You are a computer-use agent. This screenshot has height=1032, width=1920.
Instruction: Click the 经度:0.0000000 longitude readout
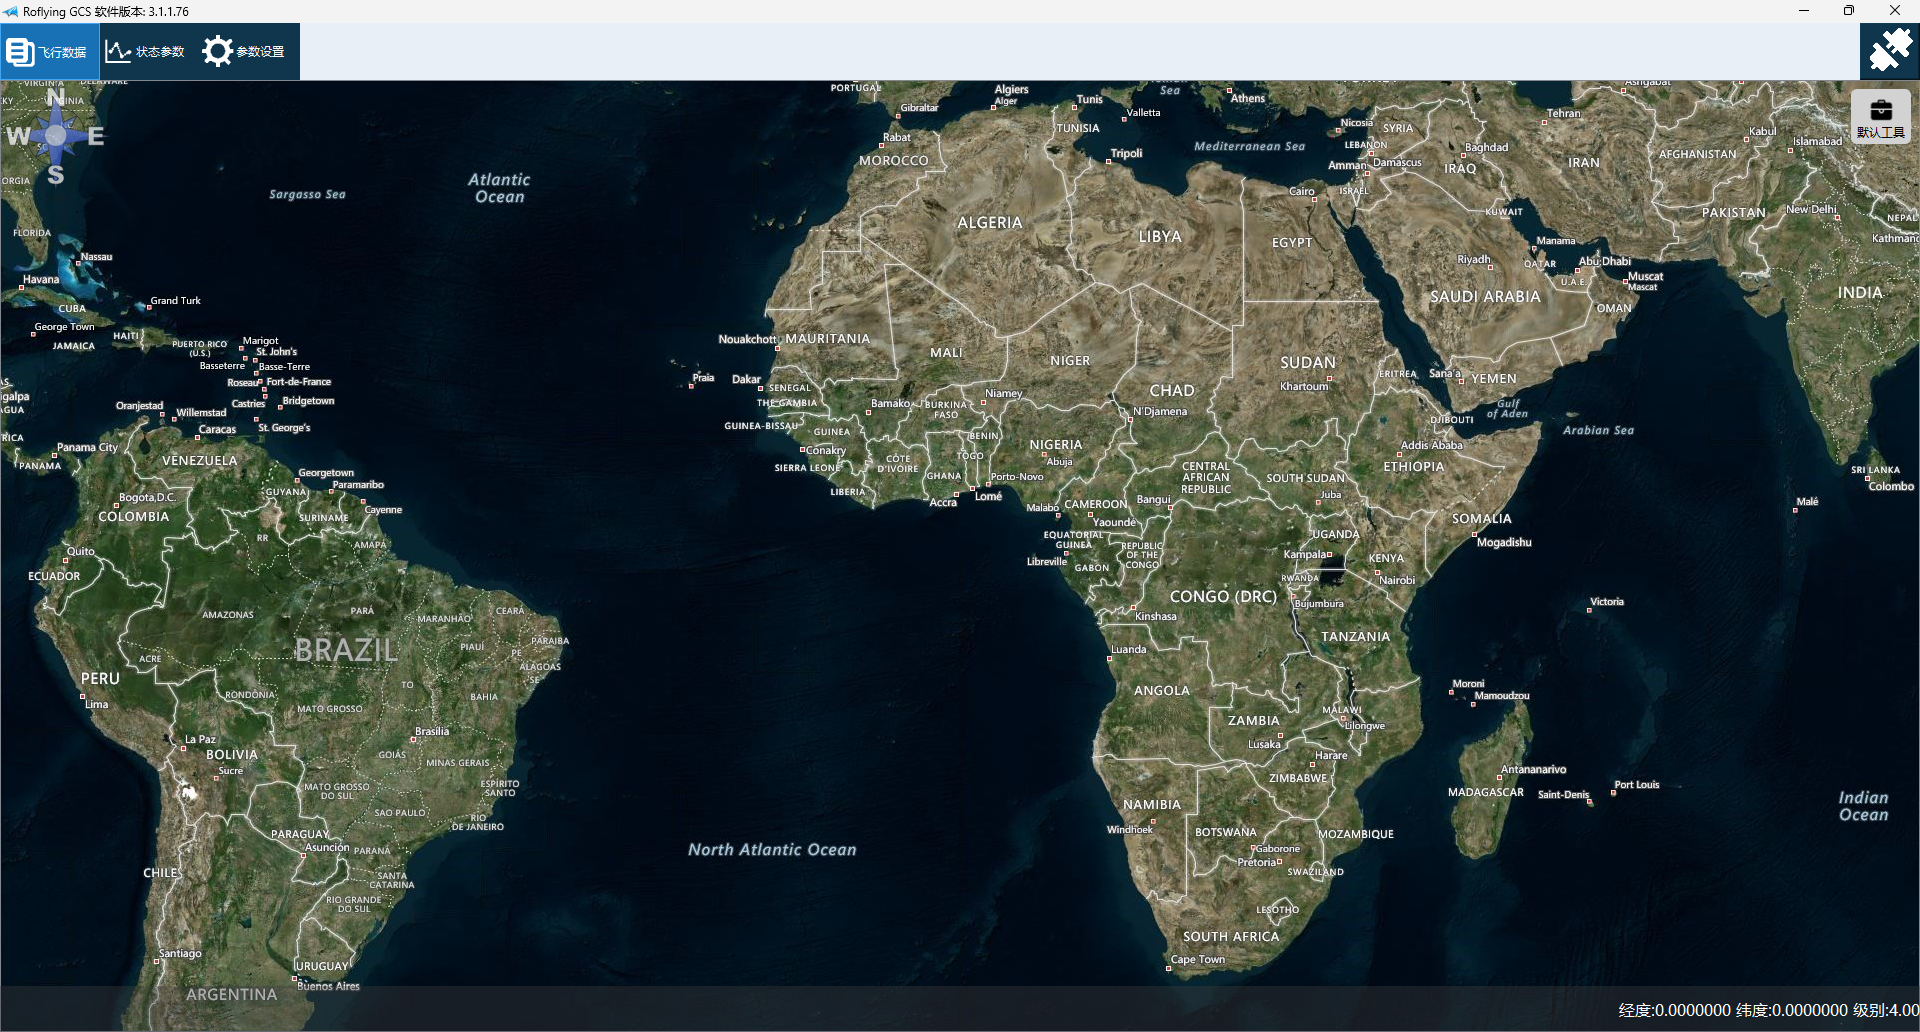pyautogui.click(x=1674, y=1010)
